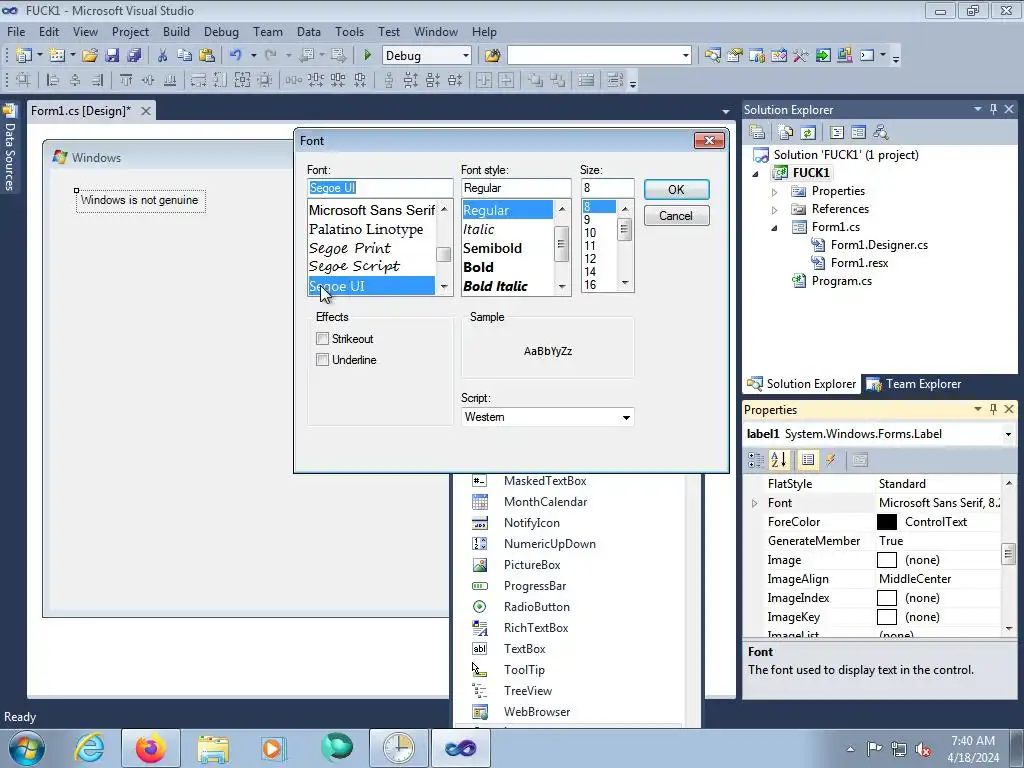1024x768 pixels.
Task: Expand the Properties node in Solution Explorer
Action: tap(775, 192)
